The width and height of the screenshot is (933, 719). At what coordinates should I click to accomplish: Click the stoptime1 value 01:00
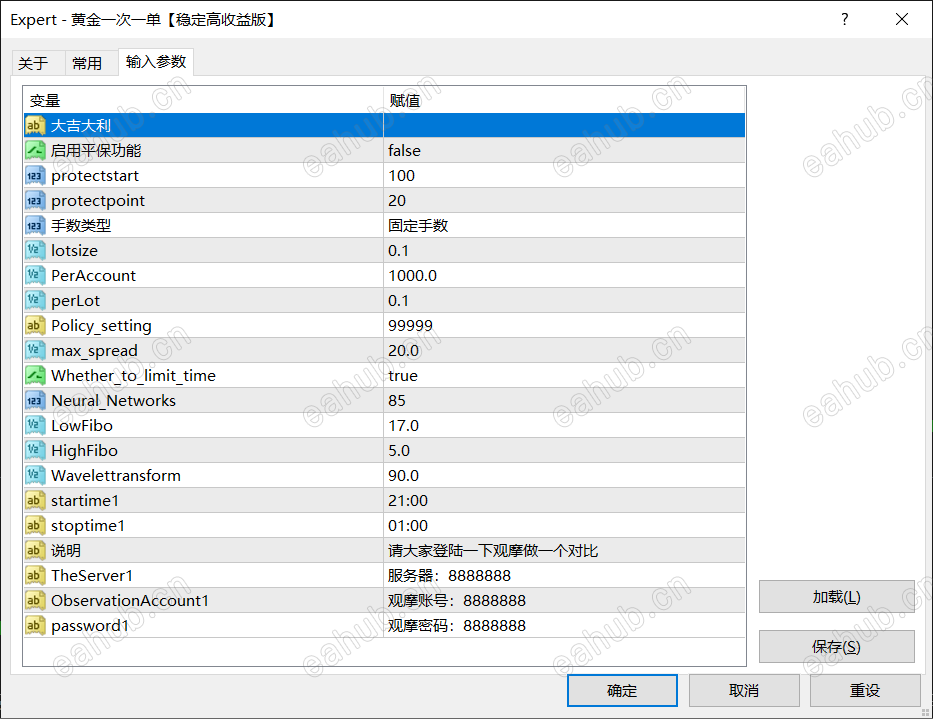click(x=408, y=526)
